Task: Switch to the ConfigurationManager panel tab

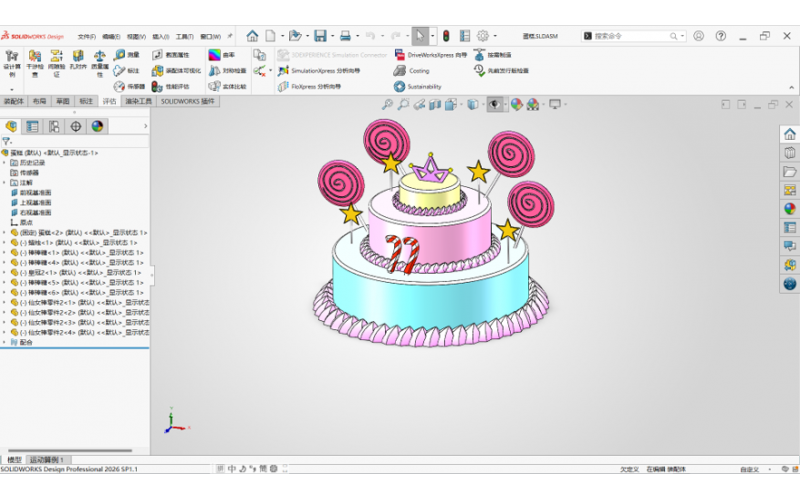Action: (x=54, y=126)
